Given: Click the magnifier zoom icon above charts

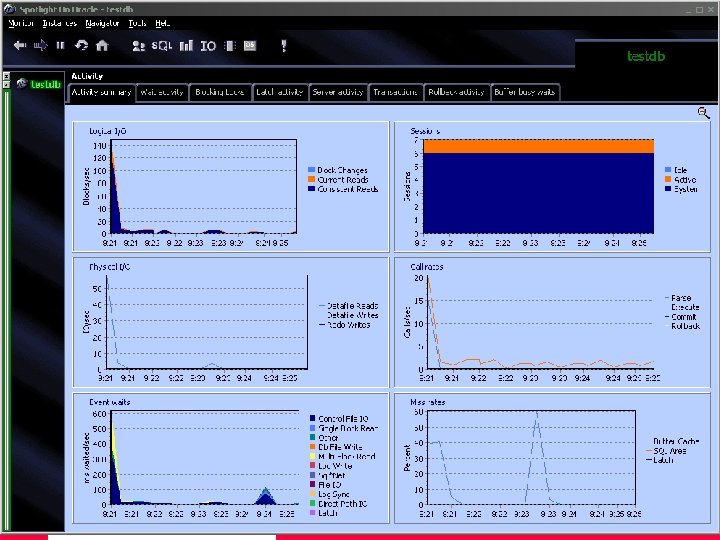Looking at the screenshot, I should (704, 114).
